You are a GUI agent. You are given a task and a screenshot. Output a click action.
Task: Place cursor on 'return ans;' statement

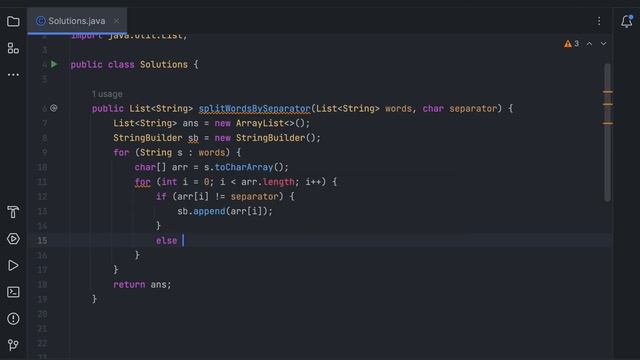pyautogui.click(x=142, y=284)
